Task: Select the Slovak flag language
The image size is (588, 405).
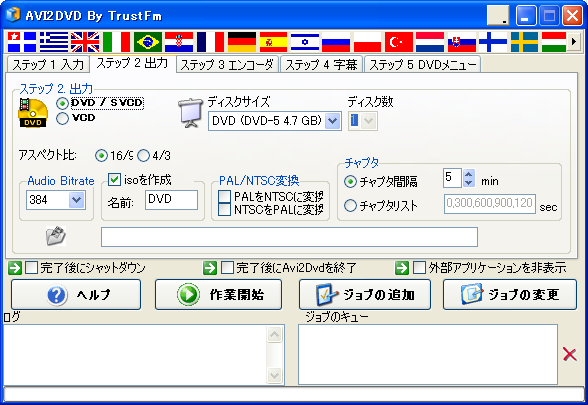Action: (461, 42)
